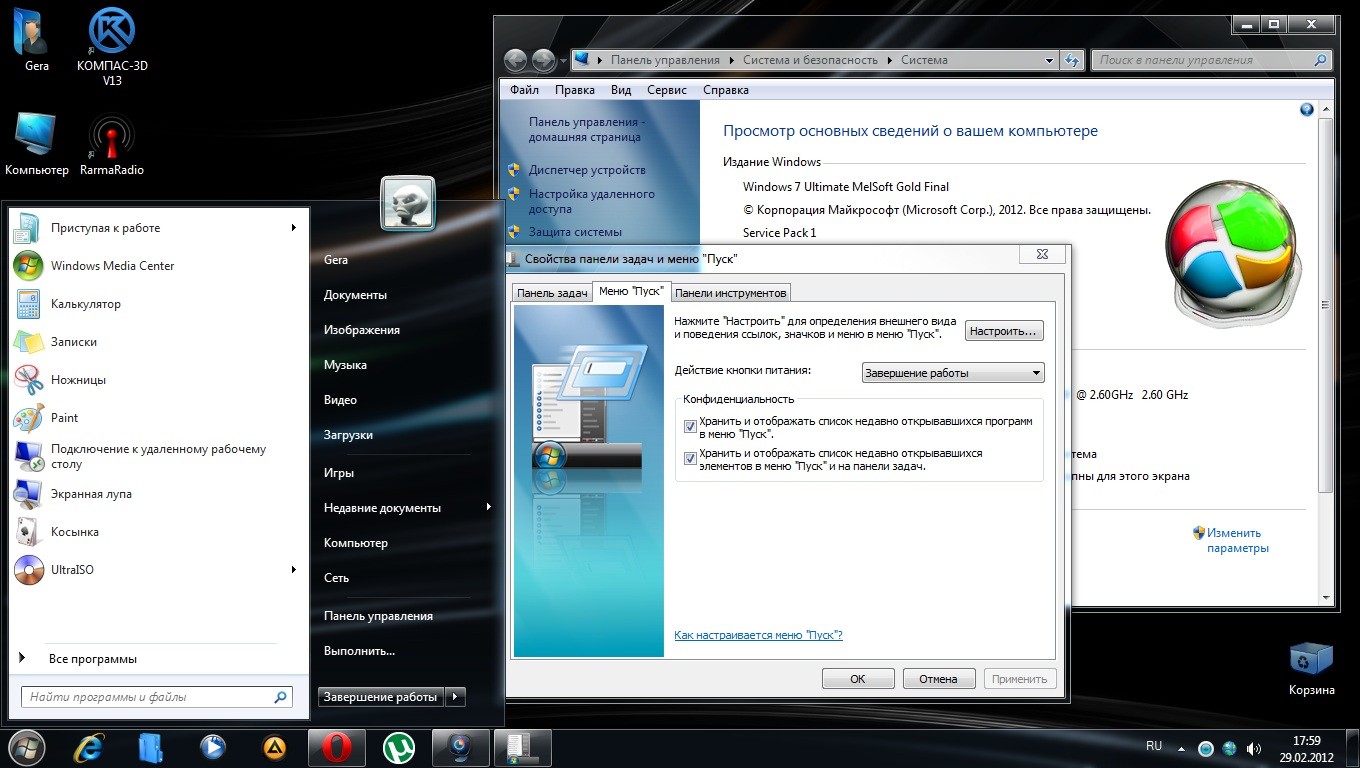Open uTorrent from the taskbar
Image resolution: width=1360 pixels, height=768 pixels.
click(399, 747)
